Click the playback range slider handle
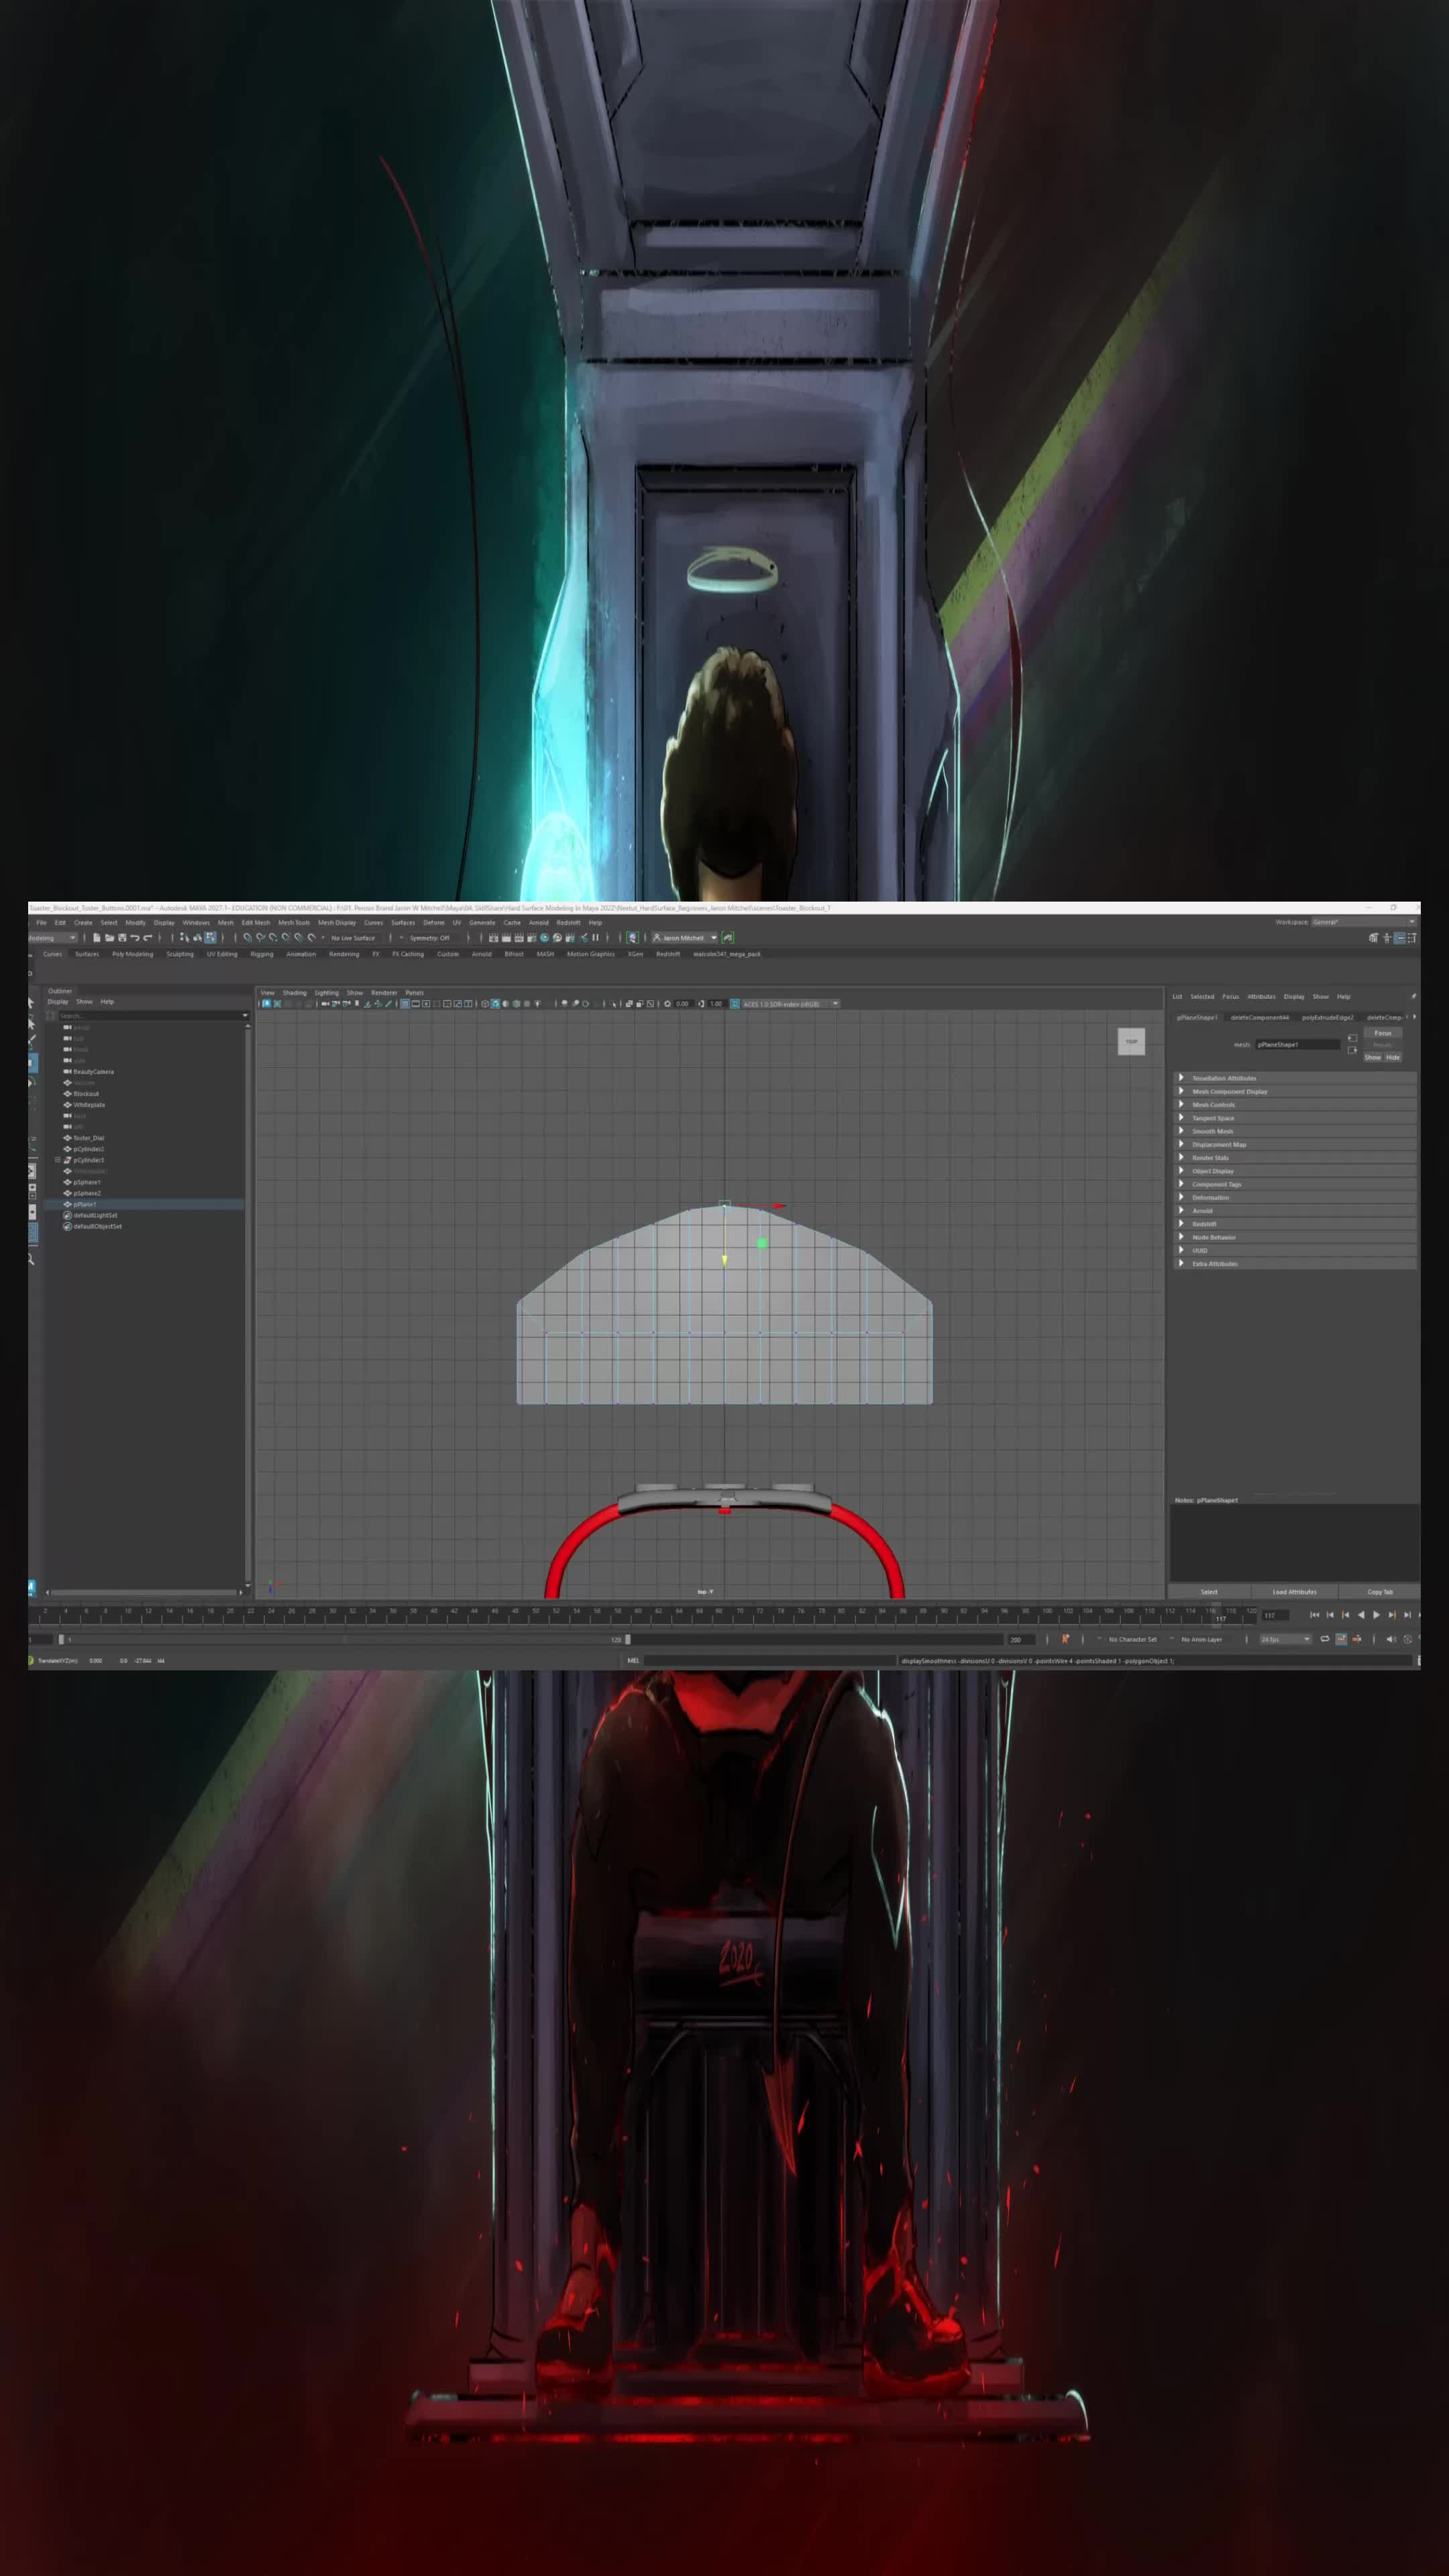Image resolution: width=1449 pixels, height=2576 pixels. 628,1639
